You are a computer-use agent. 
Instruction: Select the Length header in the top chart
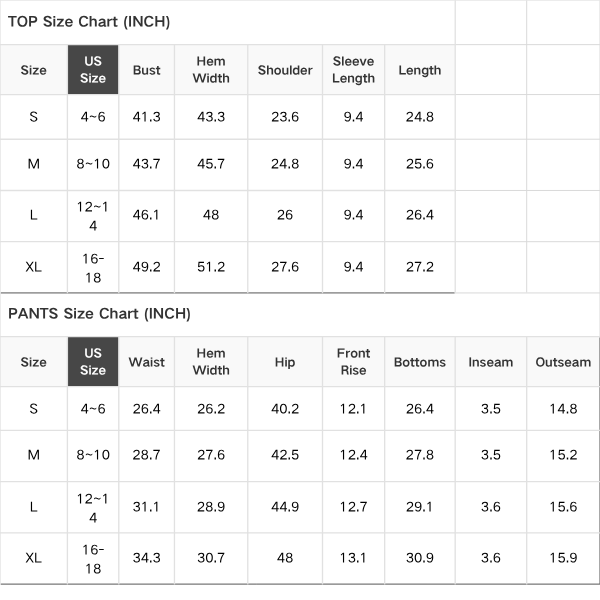click(420, 70)
